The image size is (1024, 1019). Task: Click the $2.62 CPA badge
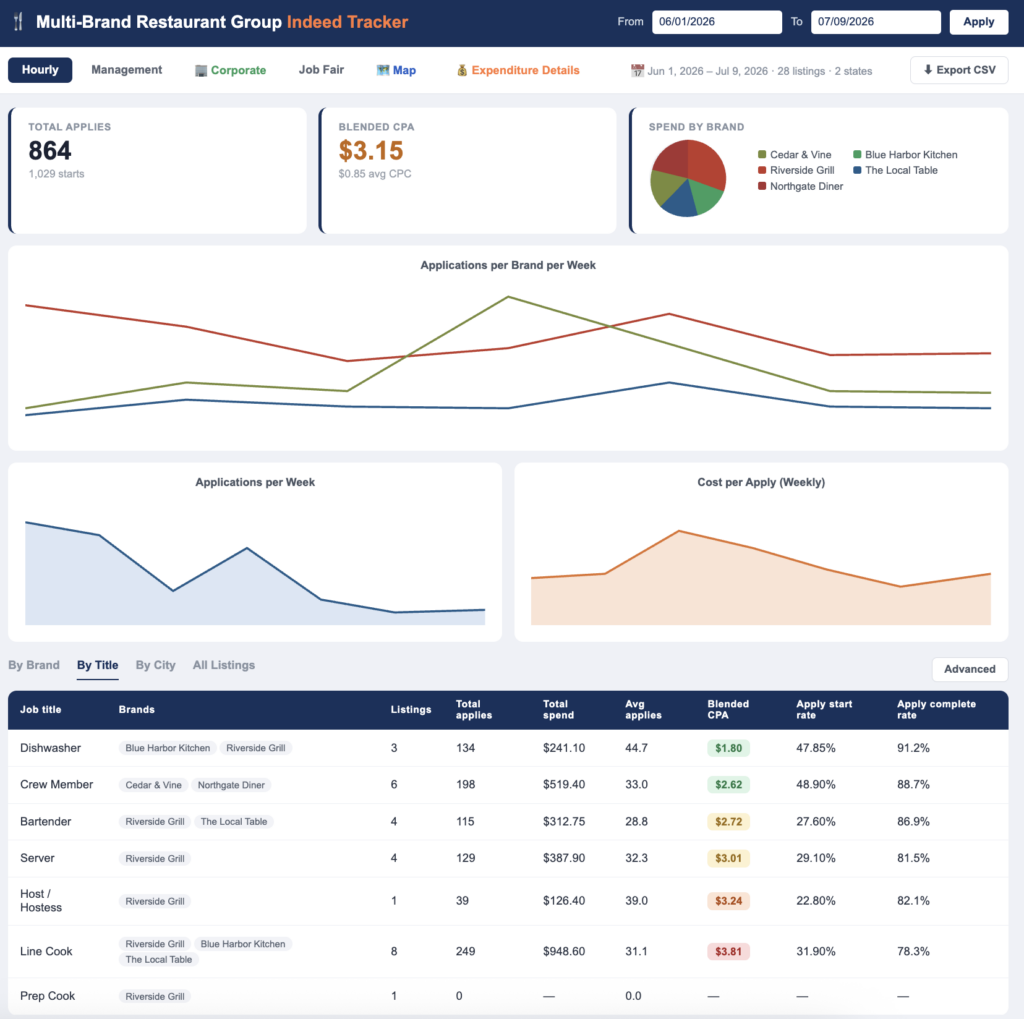tap(728, 784)
